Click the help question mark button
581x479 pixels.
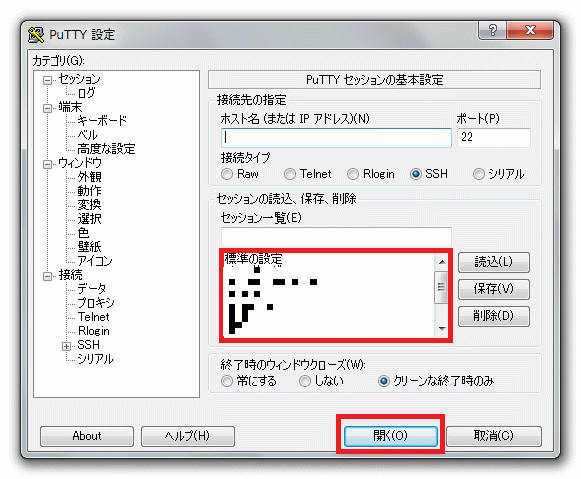(493, 30)
